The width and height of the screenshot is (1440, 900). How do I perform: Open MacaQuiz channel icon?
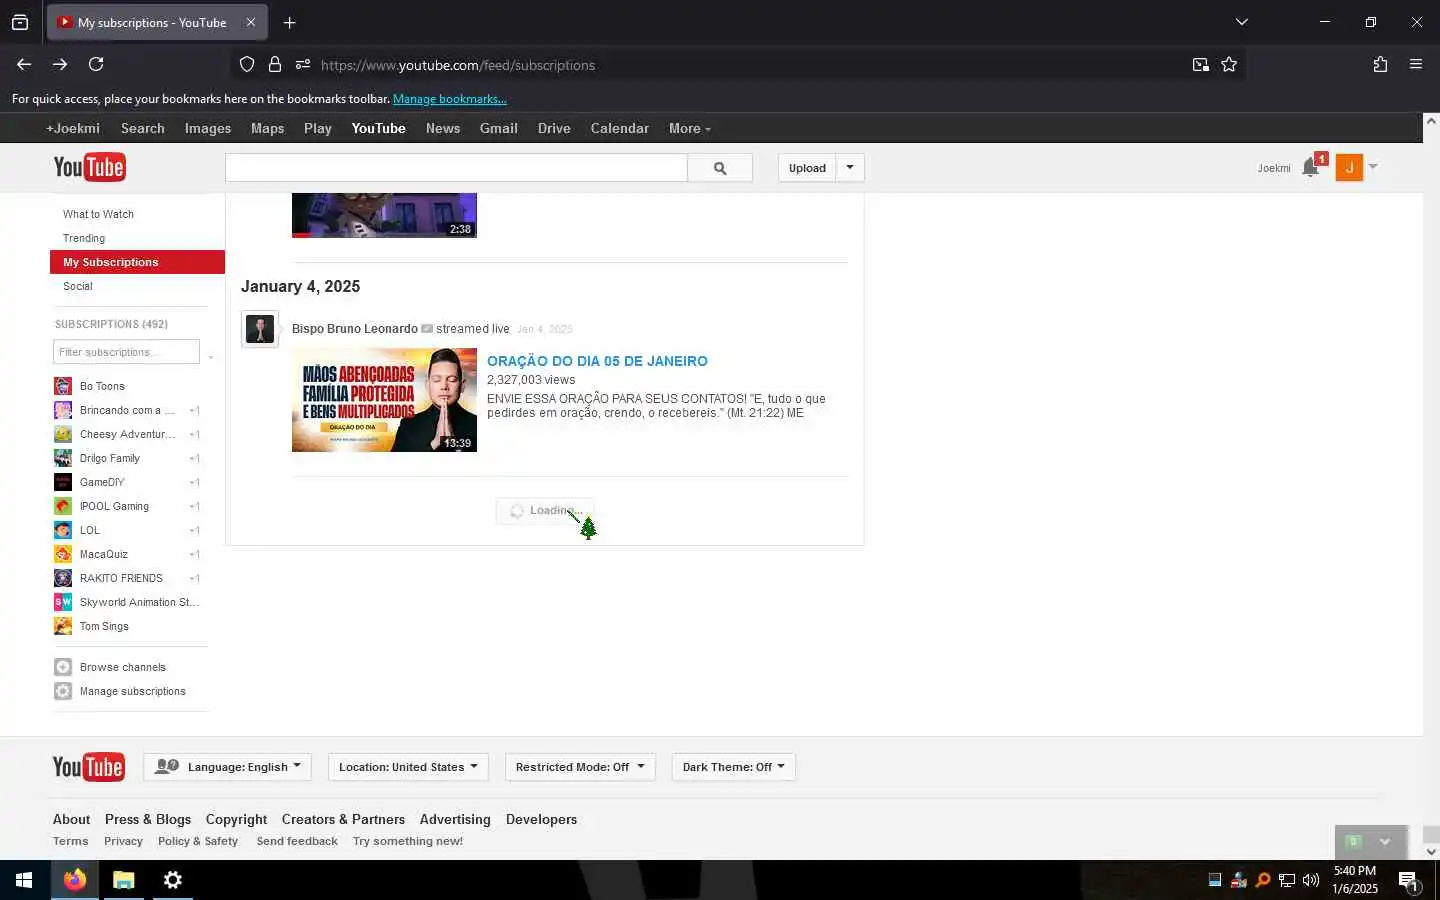tap(63, 554)
